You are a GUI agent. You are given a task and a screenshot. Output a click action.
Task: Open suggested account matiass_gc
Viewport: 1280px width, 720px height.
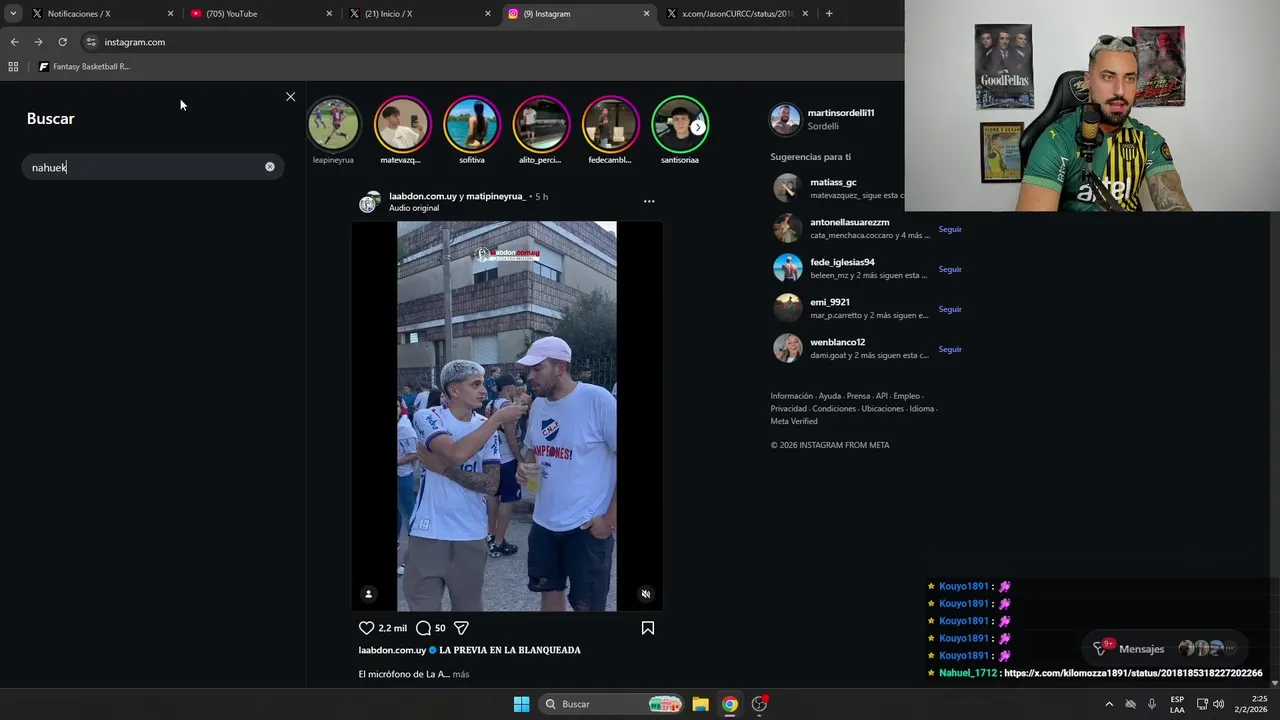pyautogui.click(x=833, y=182)
